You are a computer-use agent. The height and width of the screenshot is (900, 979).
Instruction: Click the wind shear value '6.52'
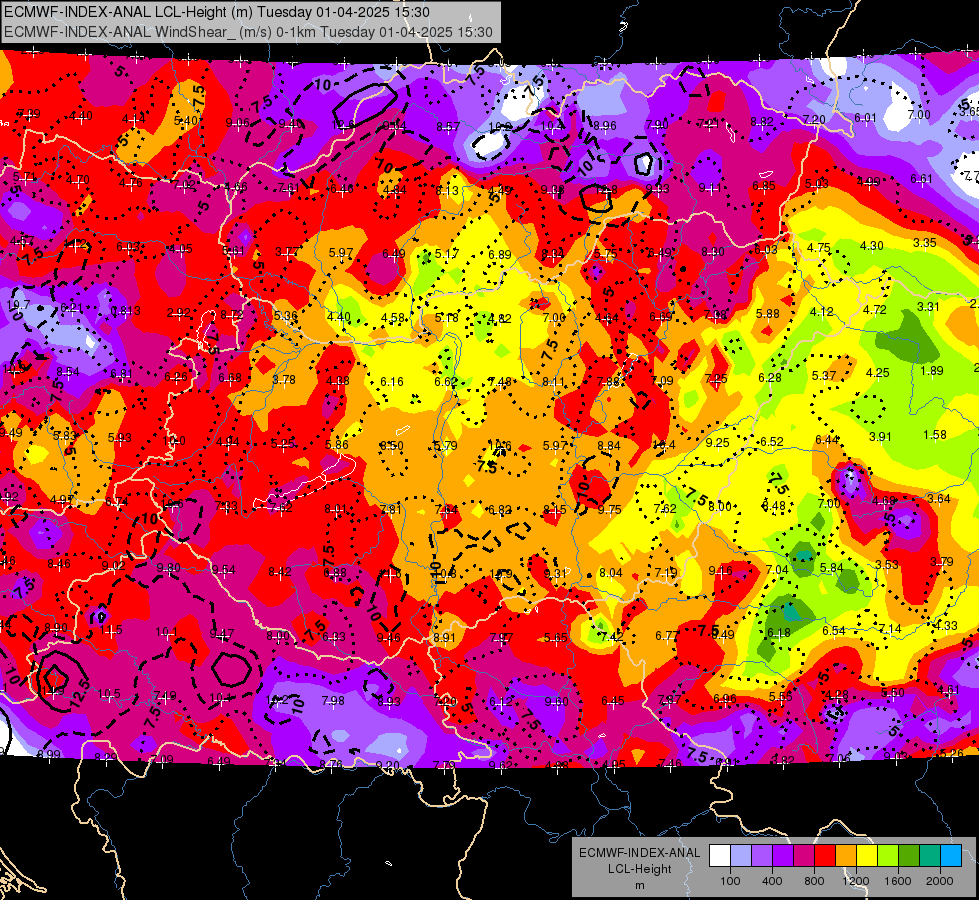(772, 442)
